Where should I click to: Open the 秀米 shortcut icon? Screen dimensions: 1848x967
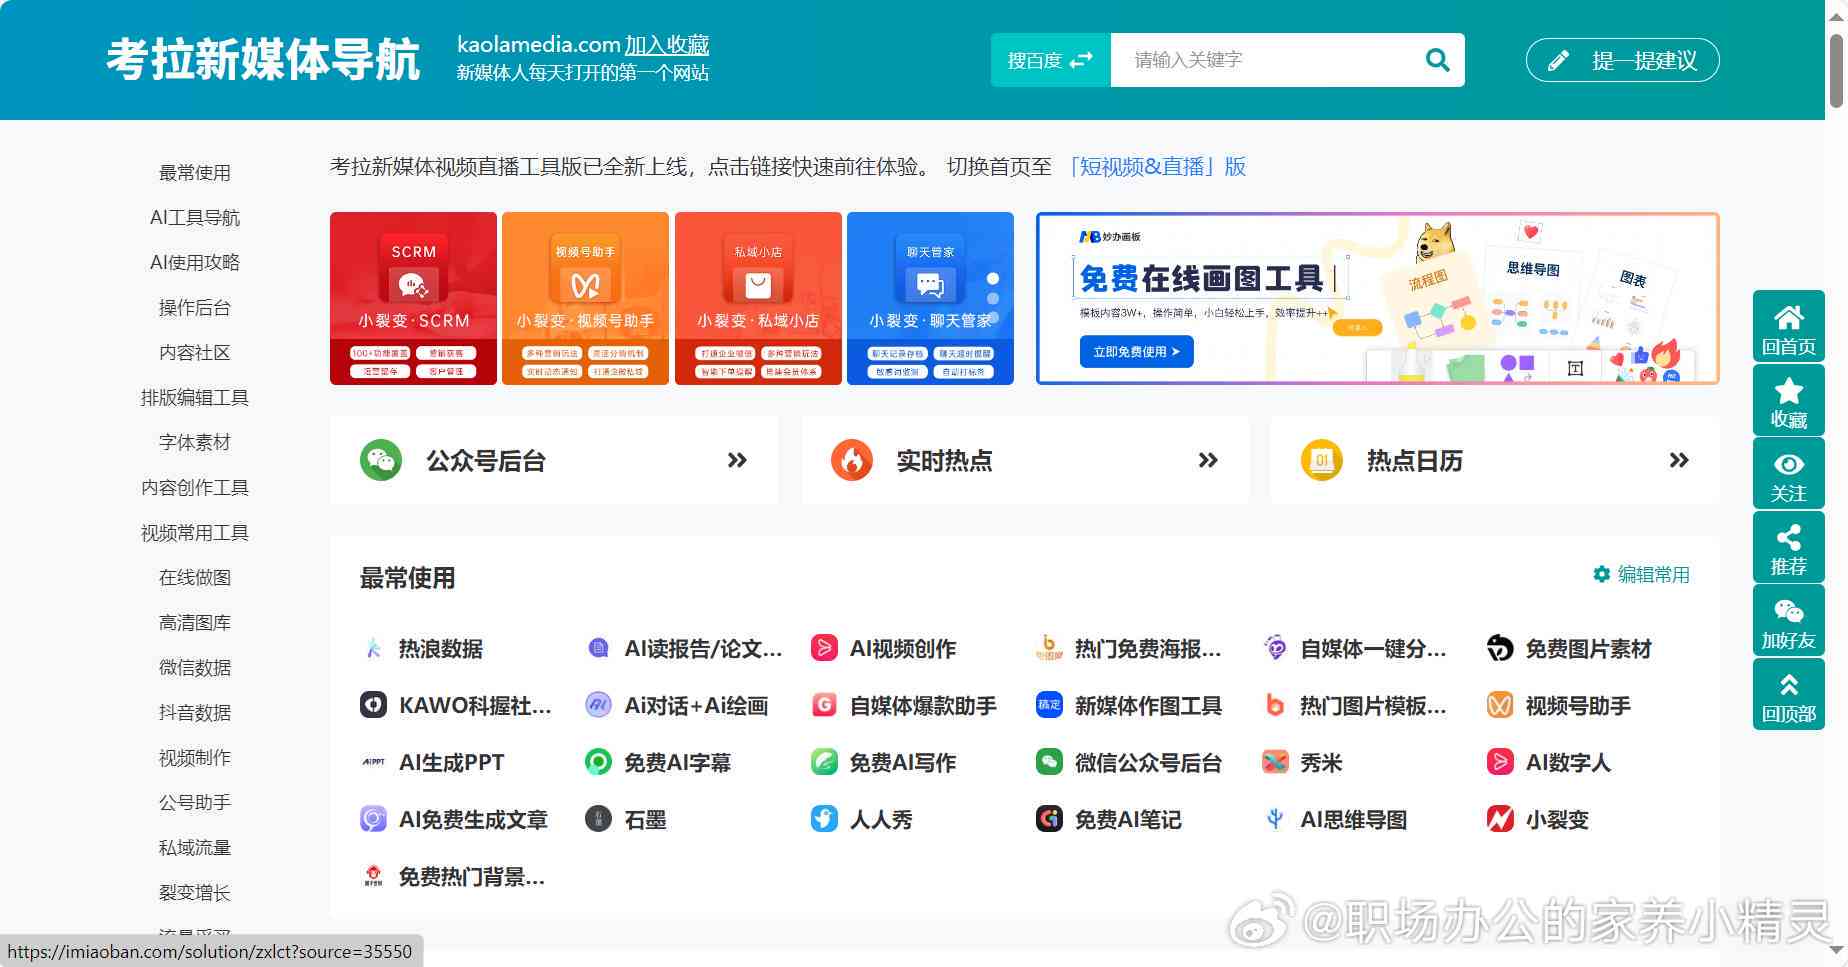point(1275,762)
